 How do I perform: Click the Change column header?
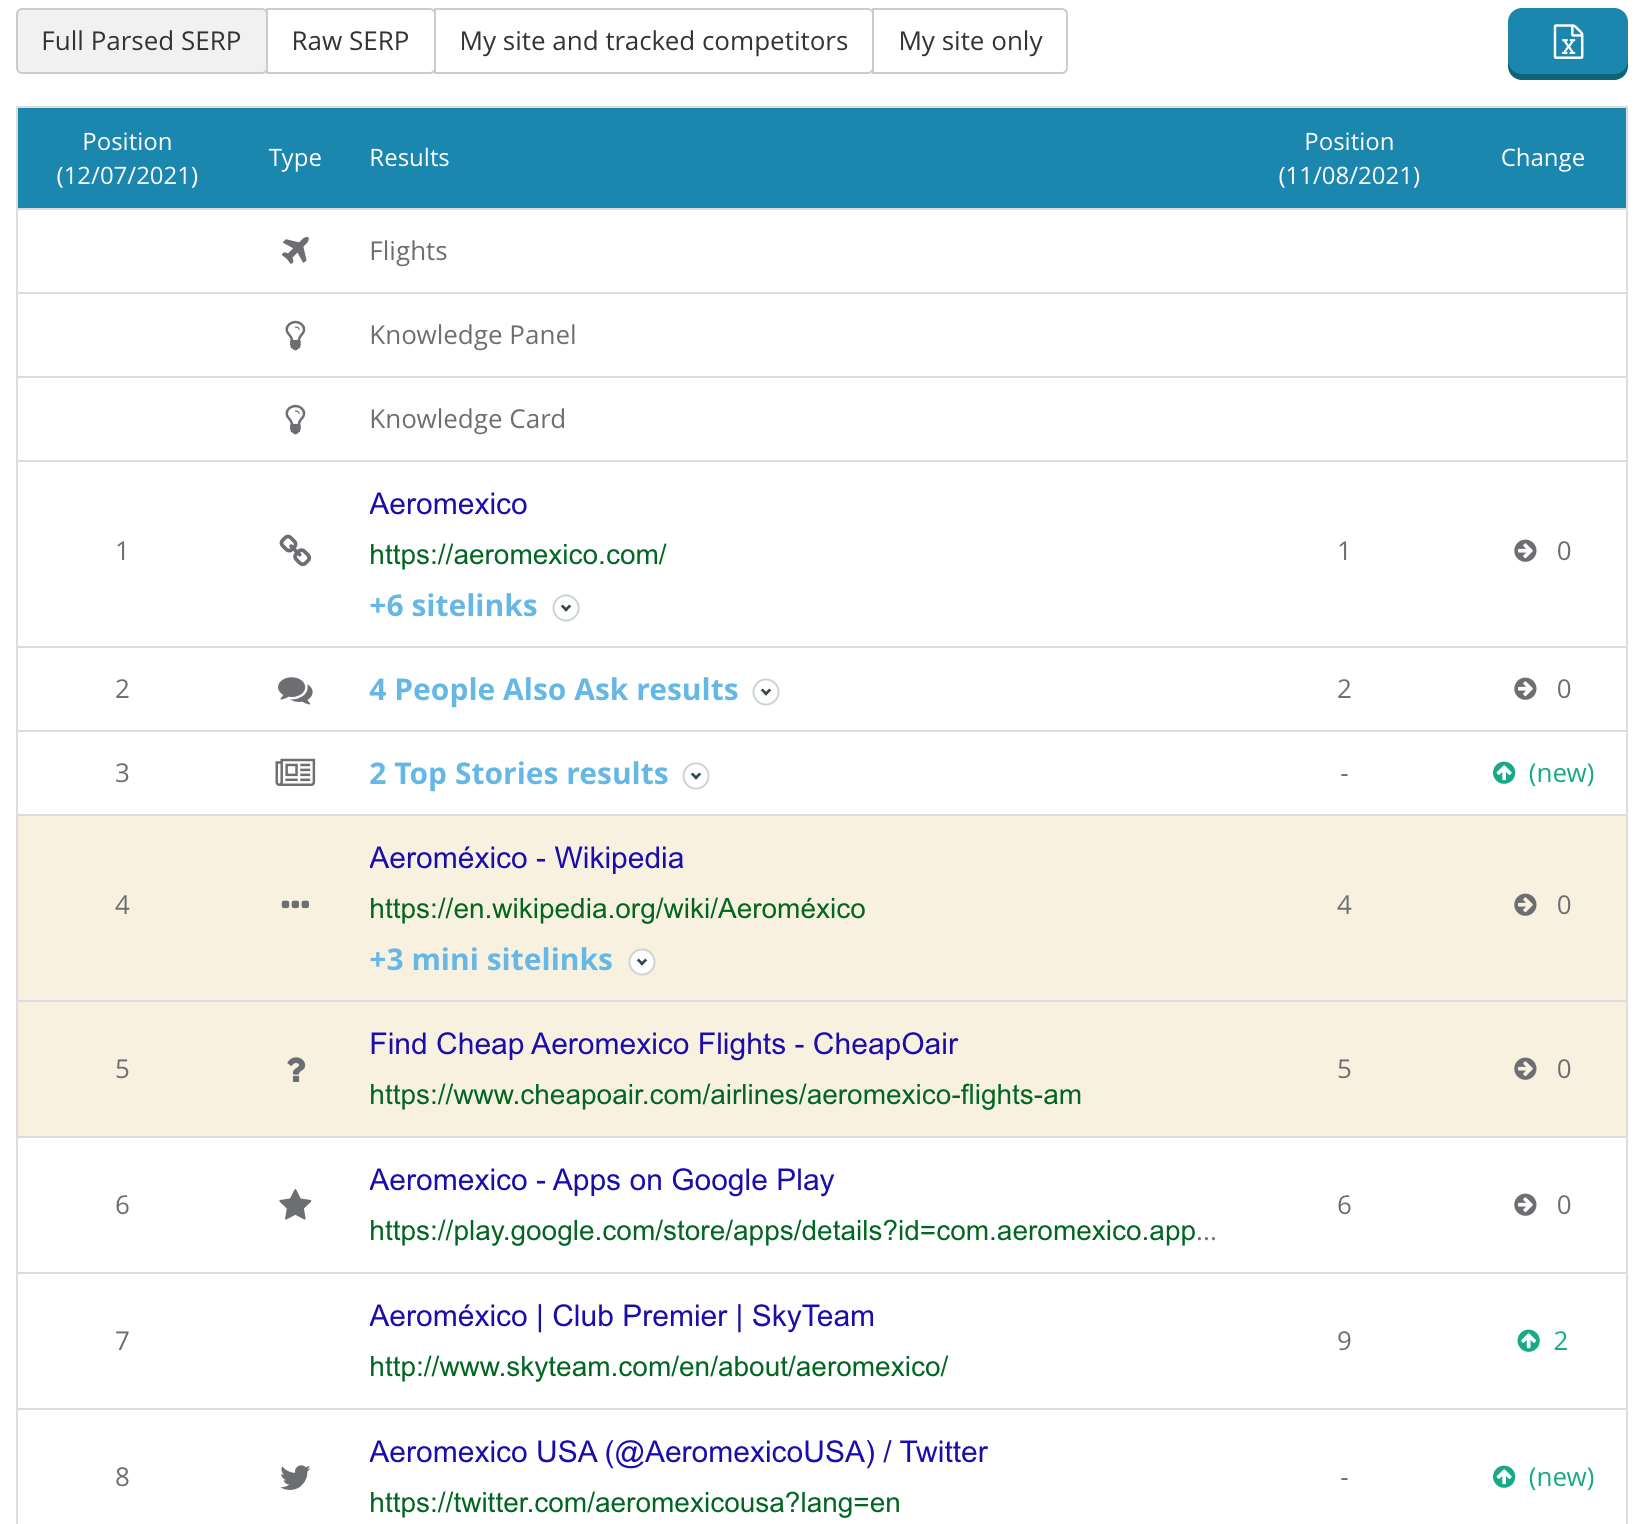tap(1542, 158)
